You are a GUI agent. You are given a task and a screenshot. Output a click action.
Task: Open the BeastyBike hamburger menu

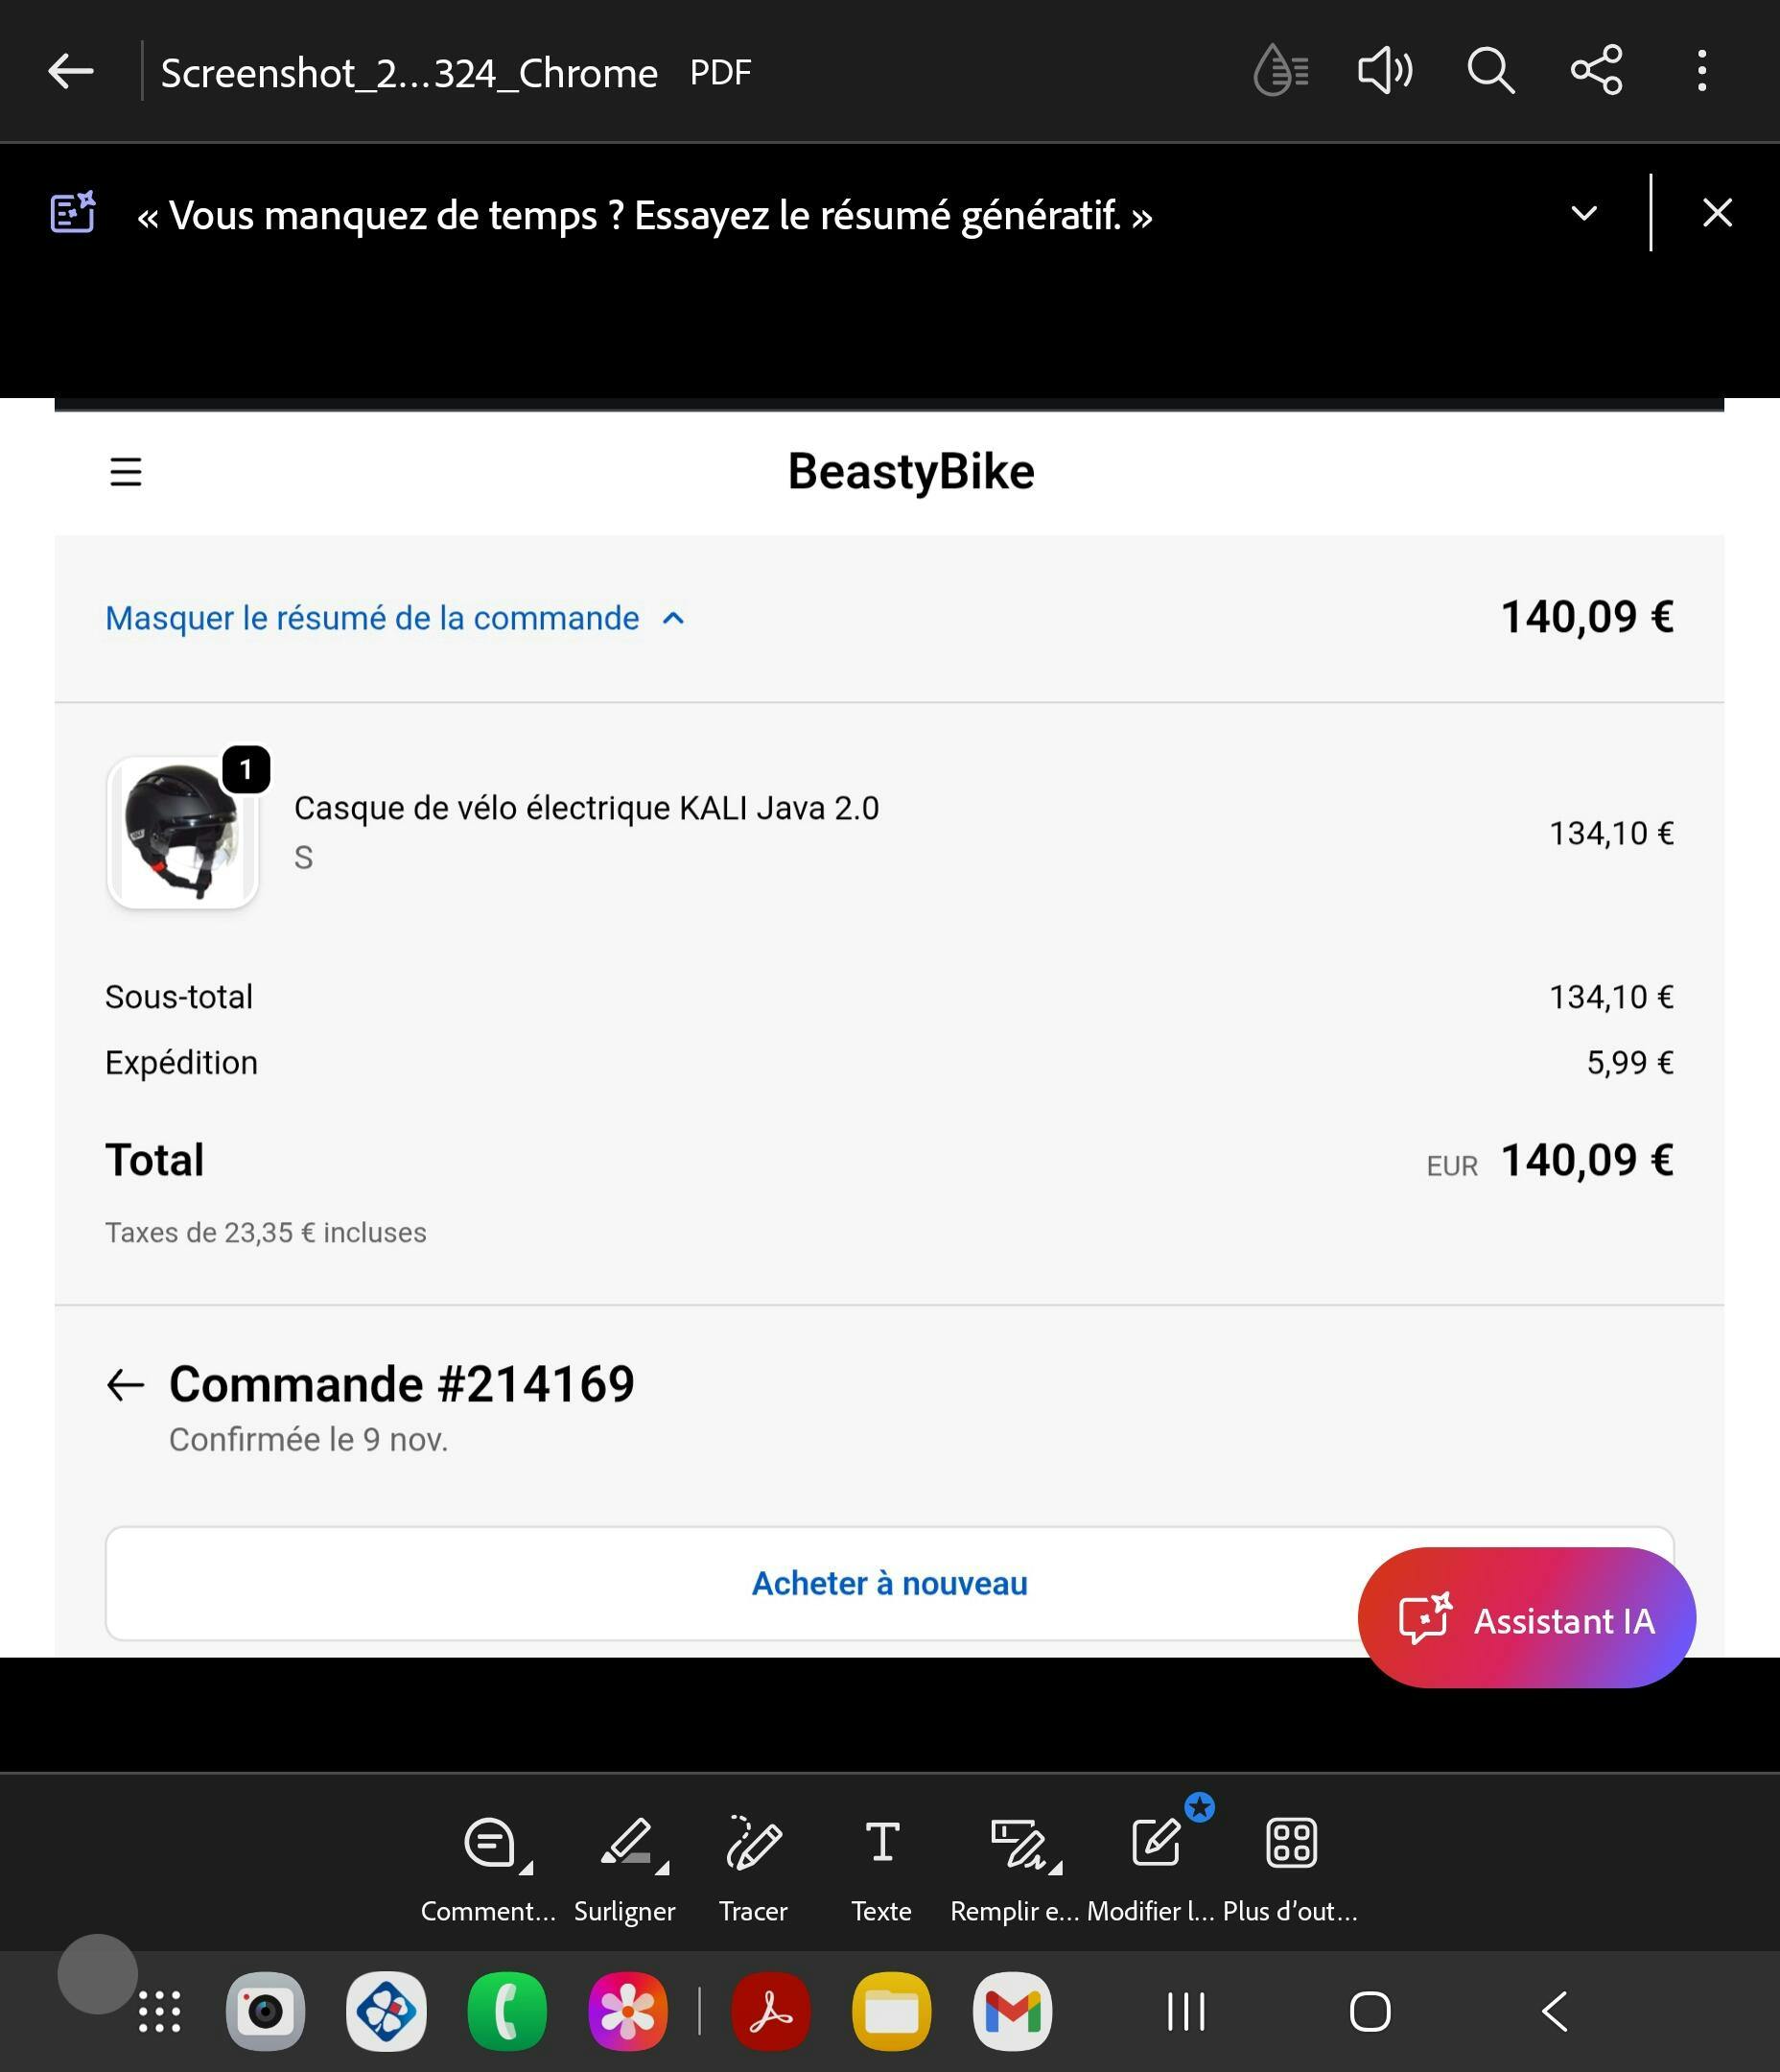[x=126, y=472]
